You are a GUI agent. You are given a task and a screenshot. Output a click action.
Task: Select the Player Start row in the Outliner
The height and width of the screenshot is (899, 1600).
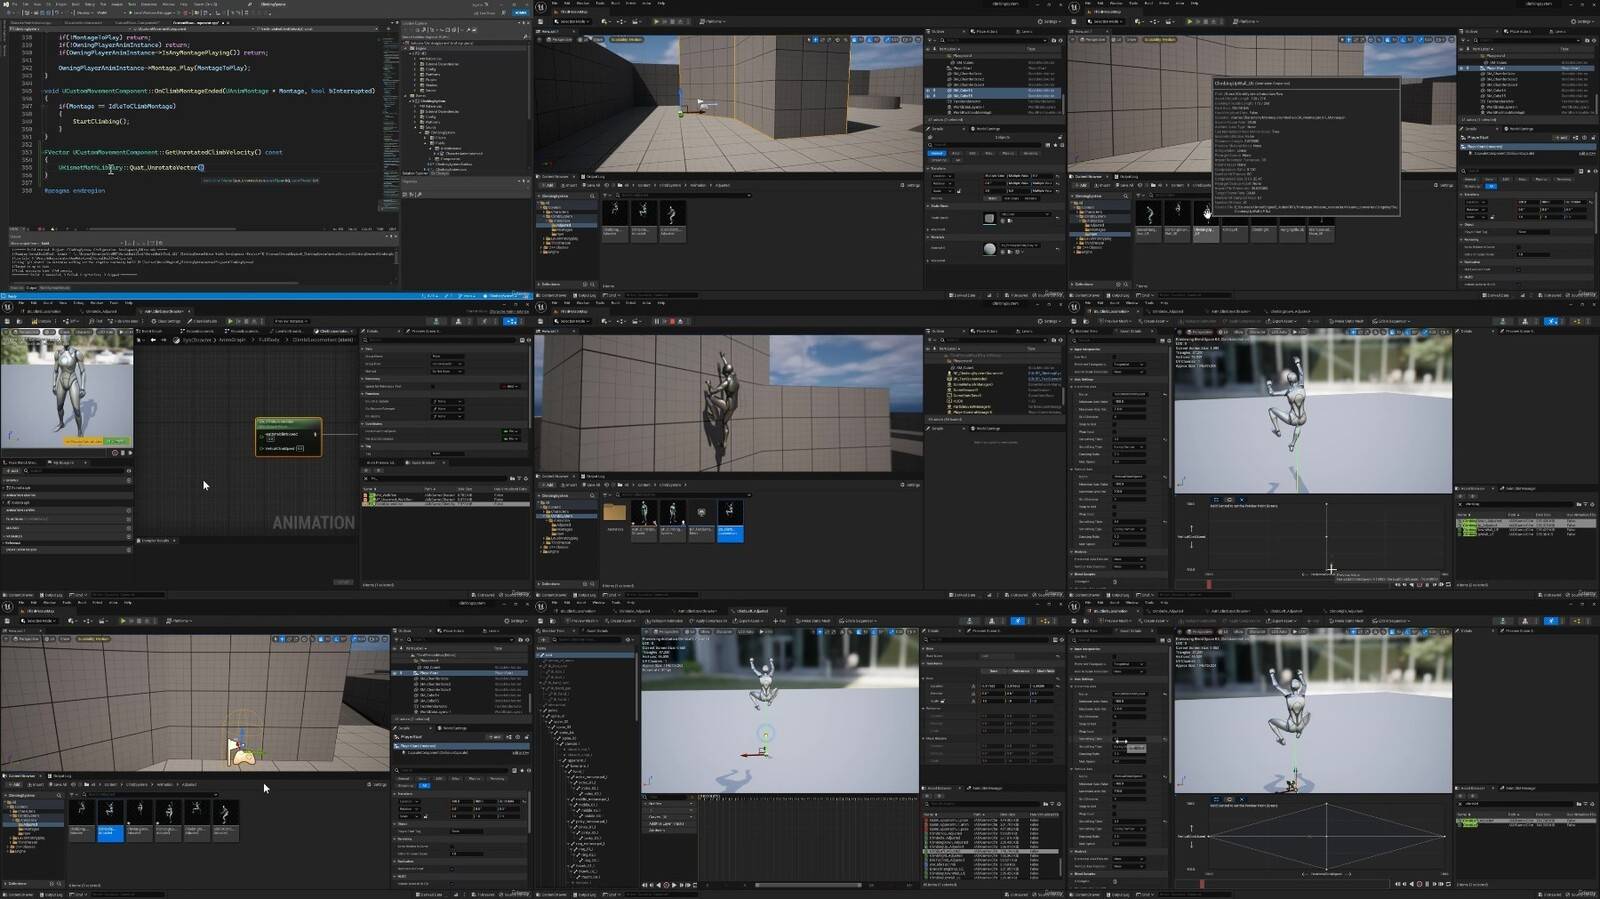pyautogui.click(x=459, y=673)
